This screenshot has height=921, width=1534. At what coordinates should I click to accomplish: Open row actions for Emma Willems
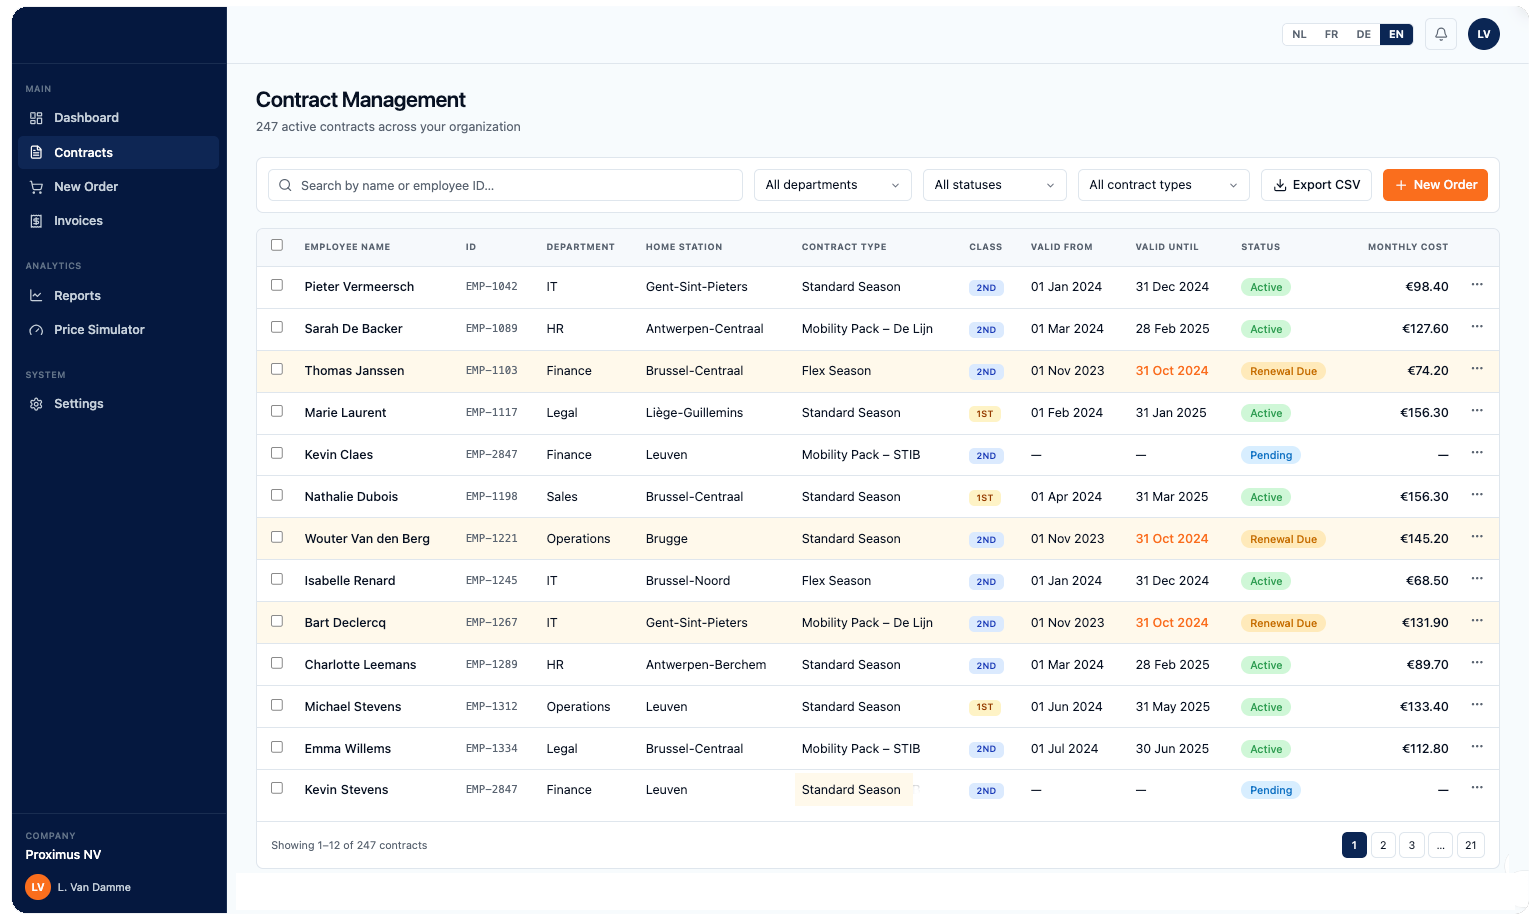pos(1476,747)
